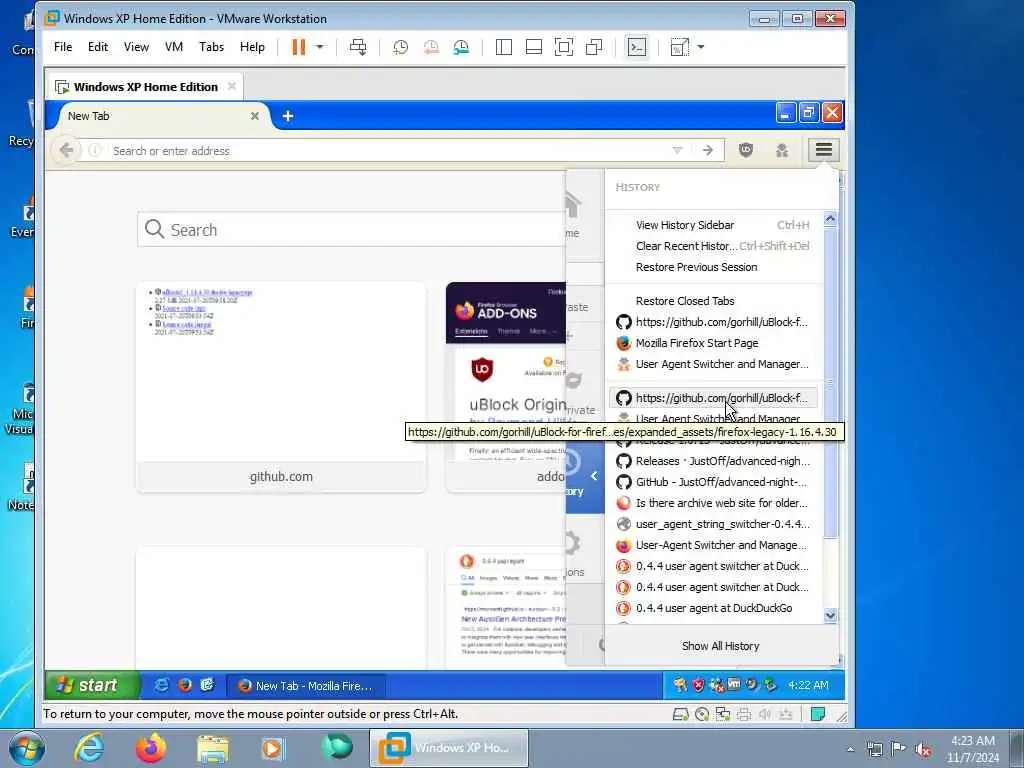Open Is there archive web site history entry
The image size is (1024, 768).
pyautogui.click(x=714, y=503)
